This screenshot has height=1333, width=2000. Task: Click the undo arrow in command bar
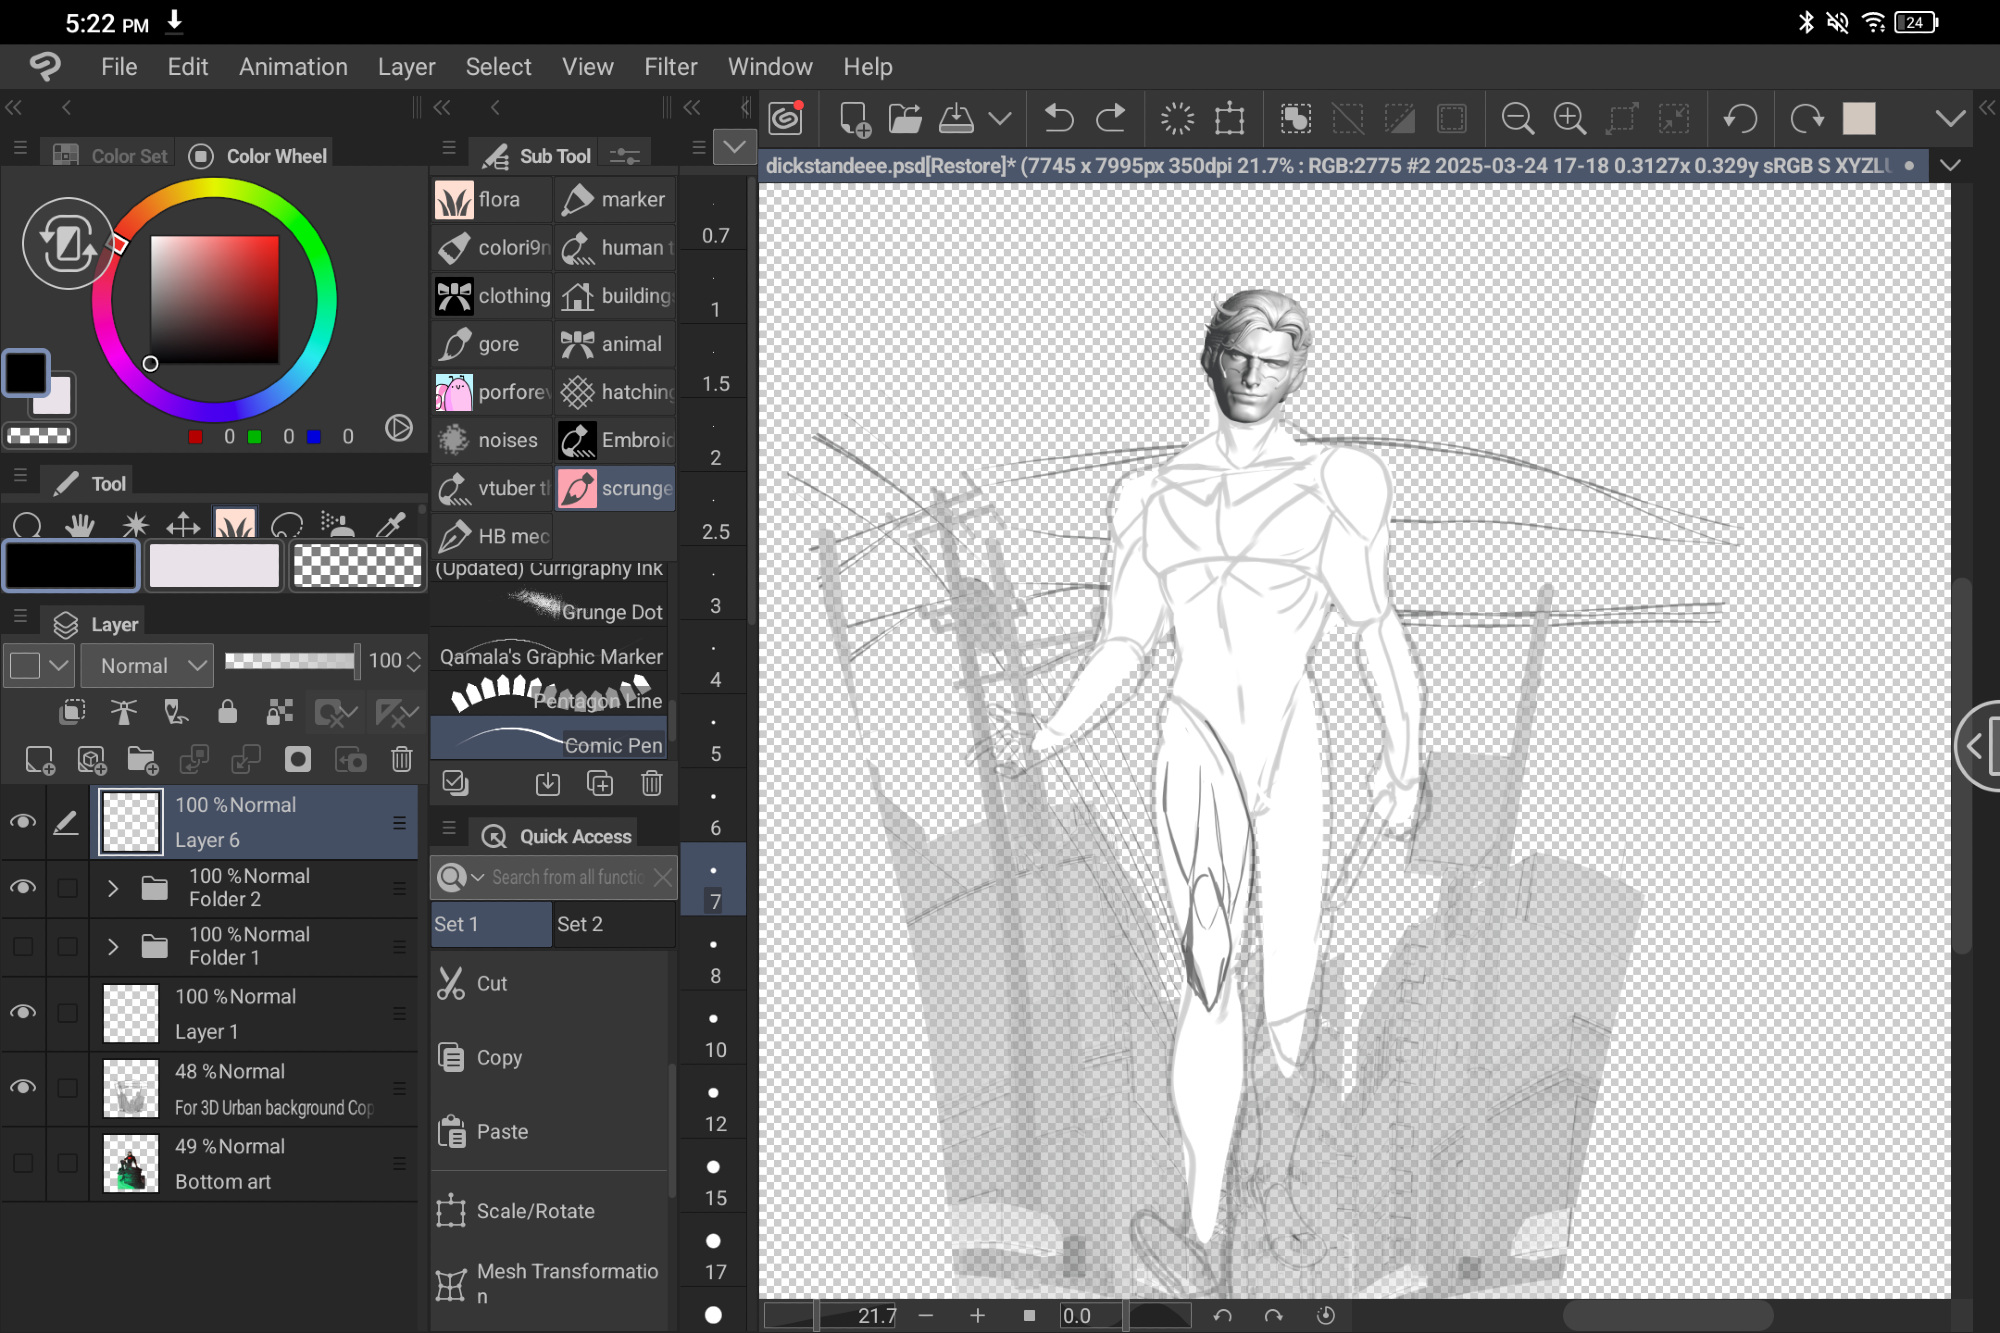tap(1058, 119)
